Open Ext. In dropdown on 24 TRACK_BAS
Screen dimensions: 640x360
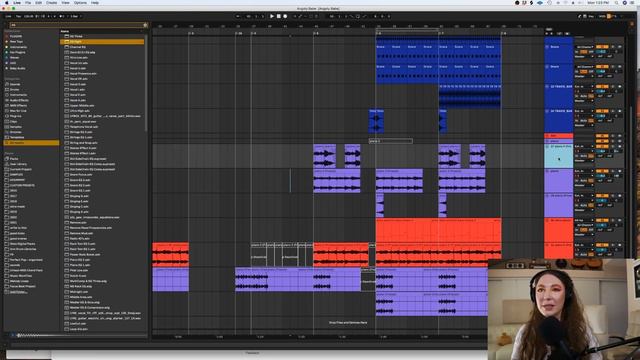pos(584,111)
